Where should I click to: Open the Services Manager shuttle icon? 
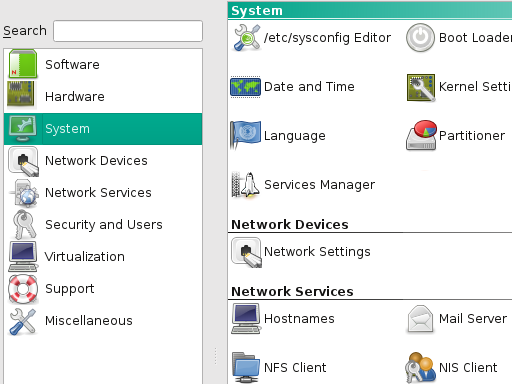point(246,184)
